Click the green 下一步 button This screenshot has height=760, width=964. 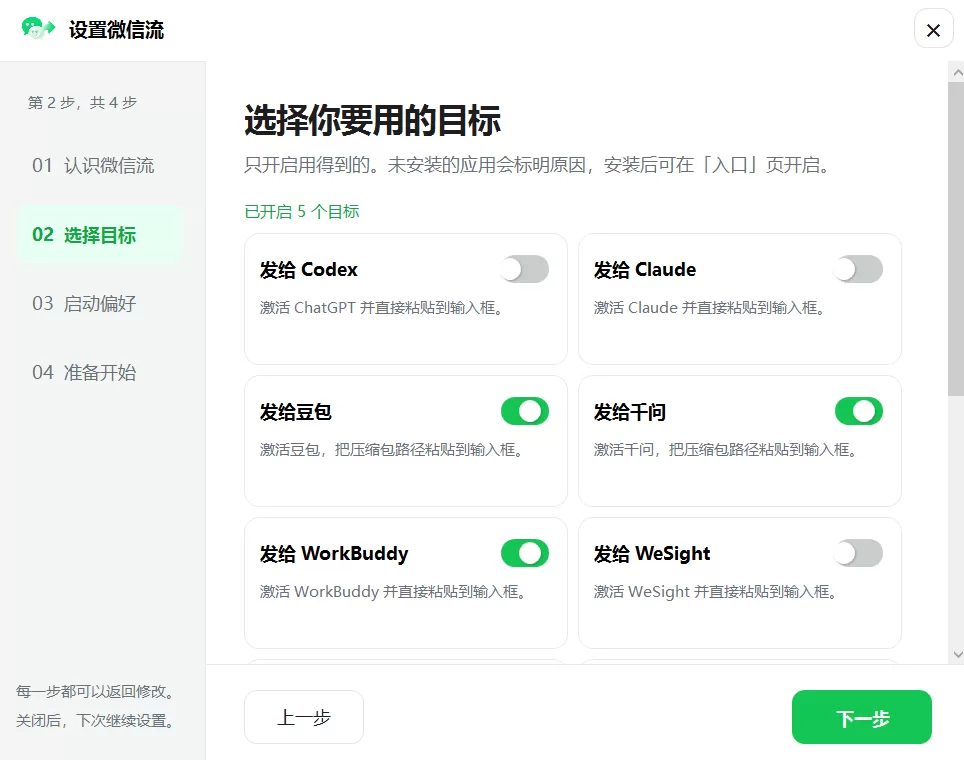862,717
